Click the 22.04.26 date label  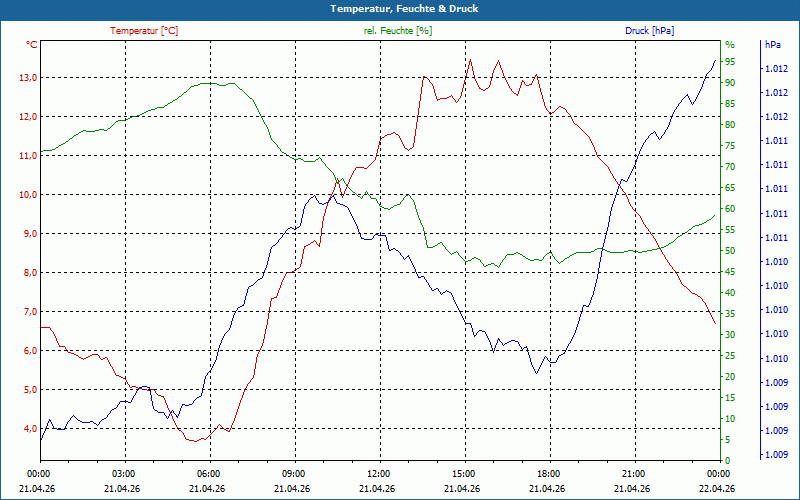(717, 488)
